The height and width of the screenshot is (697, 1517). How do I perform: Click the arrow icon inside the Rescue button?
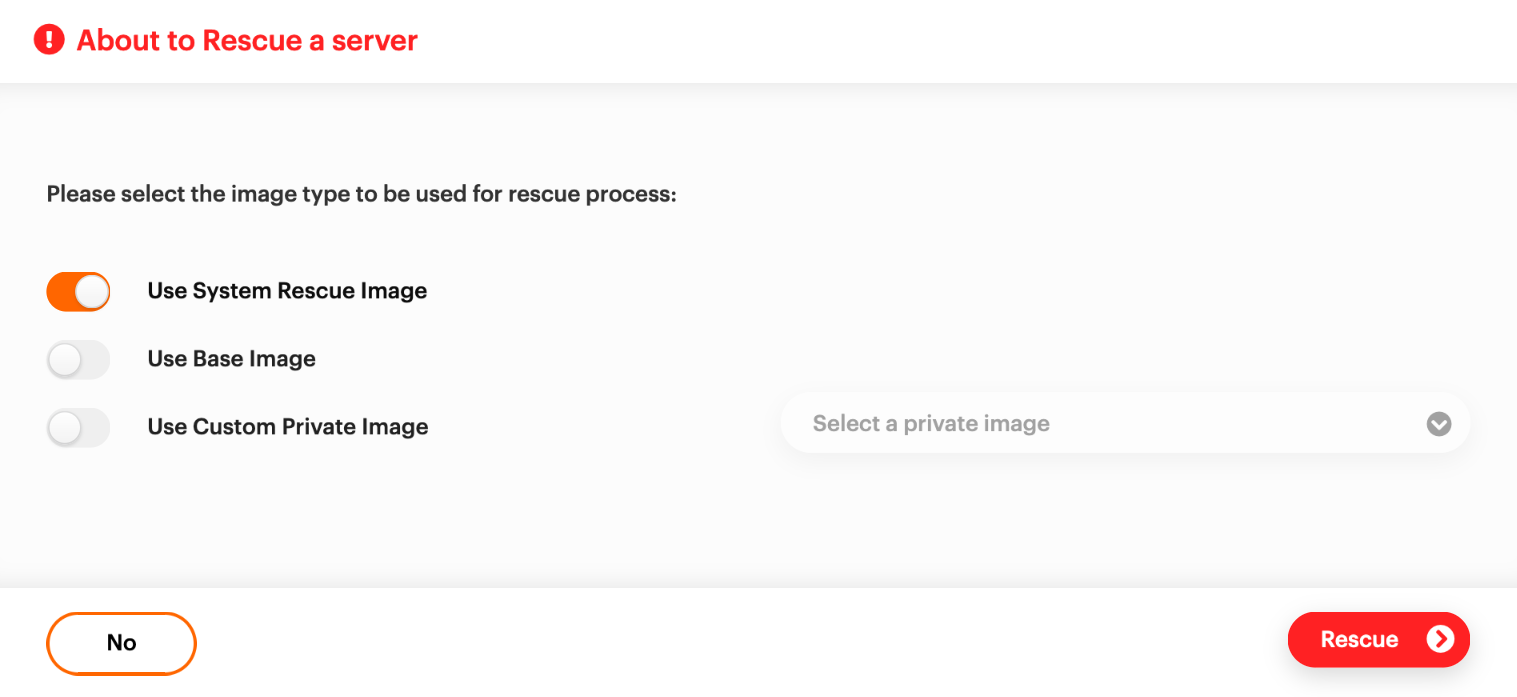pyautogui.click(x=1440, y=639)
